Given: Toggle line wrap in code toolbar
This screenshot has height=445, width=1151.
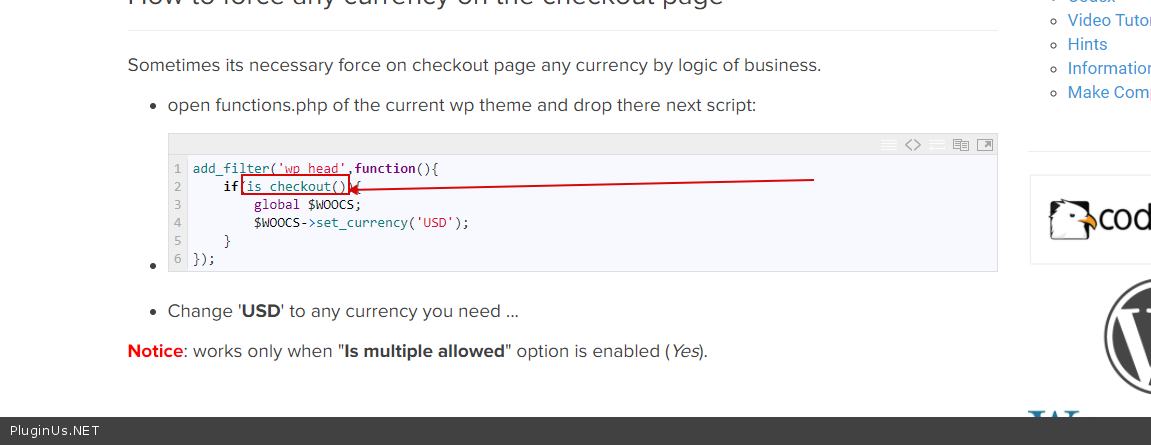Looking at the screenshot, I should pos(936,145).
